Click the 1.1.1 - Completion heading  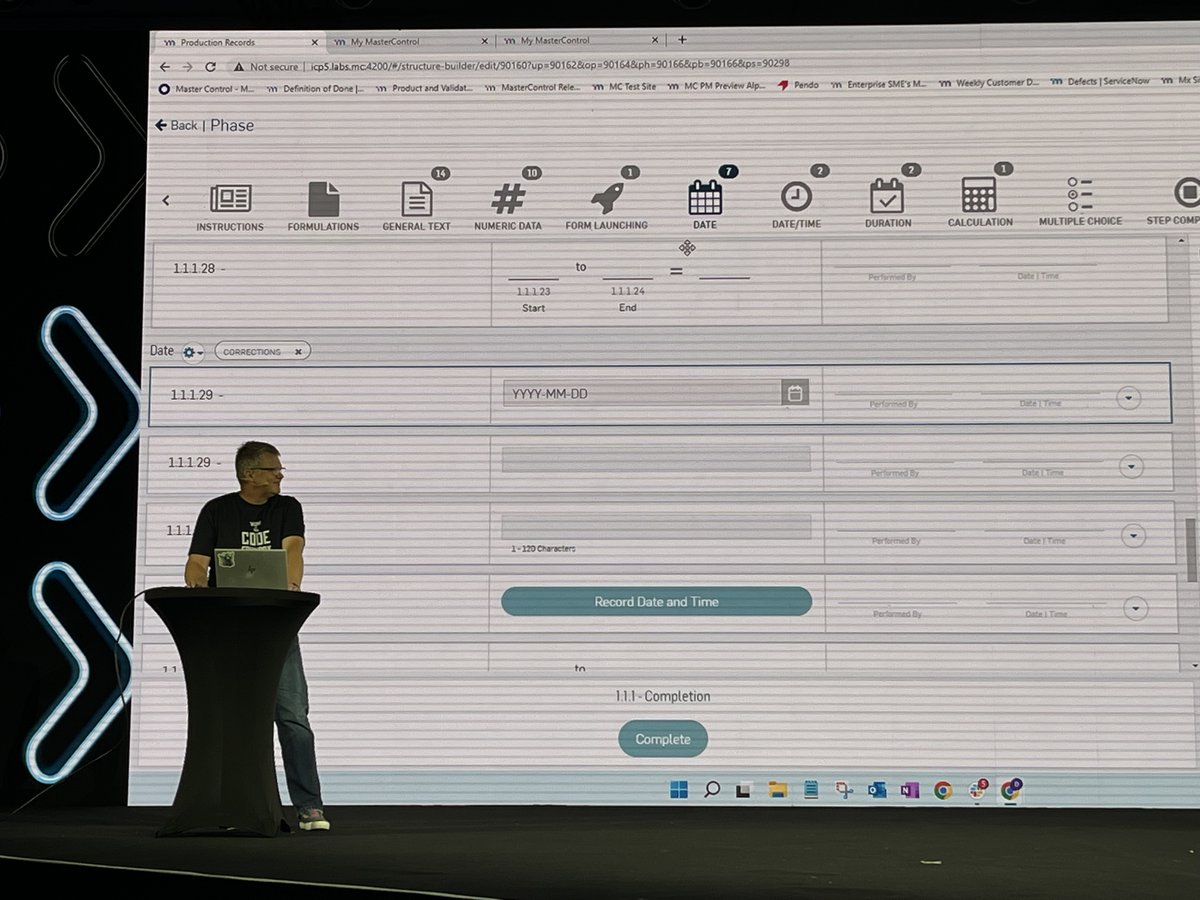pos(663,696)
